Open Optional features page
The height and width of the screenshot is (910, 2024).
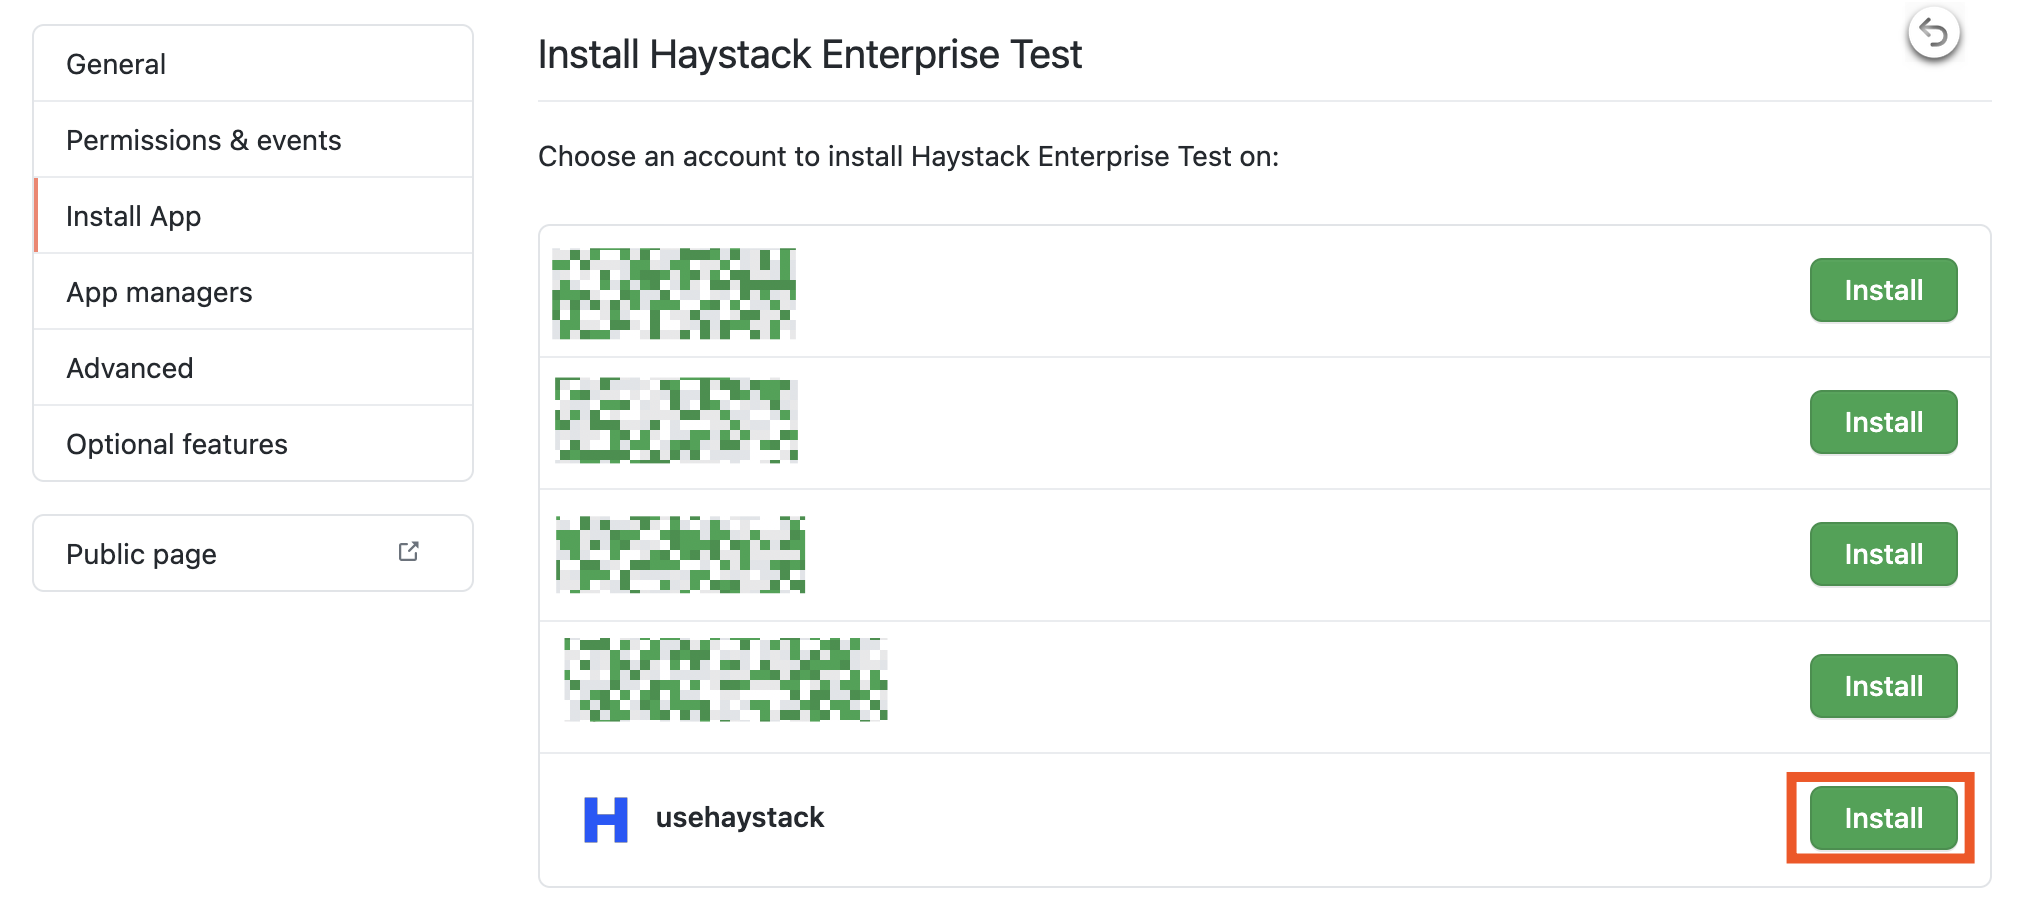point(177,444)
